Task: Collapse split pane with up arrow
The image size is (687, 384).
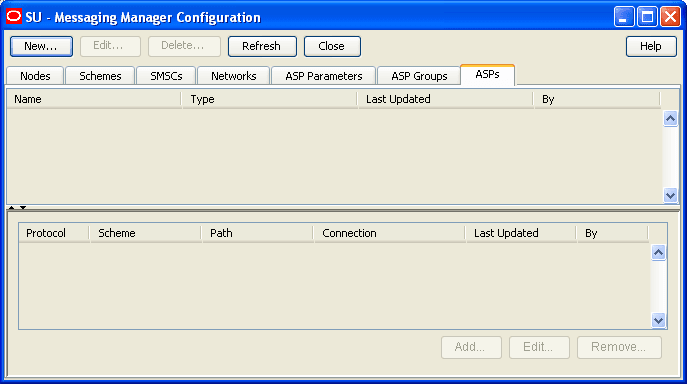Action: [x=12, y=207]
